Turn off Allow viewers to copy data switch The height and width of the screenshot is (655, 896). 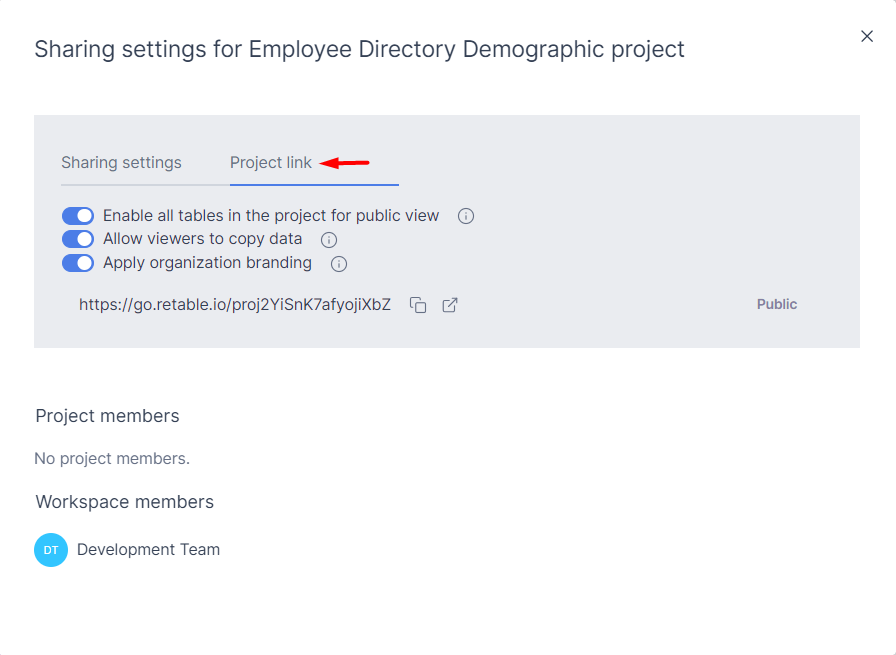(78, 239)
